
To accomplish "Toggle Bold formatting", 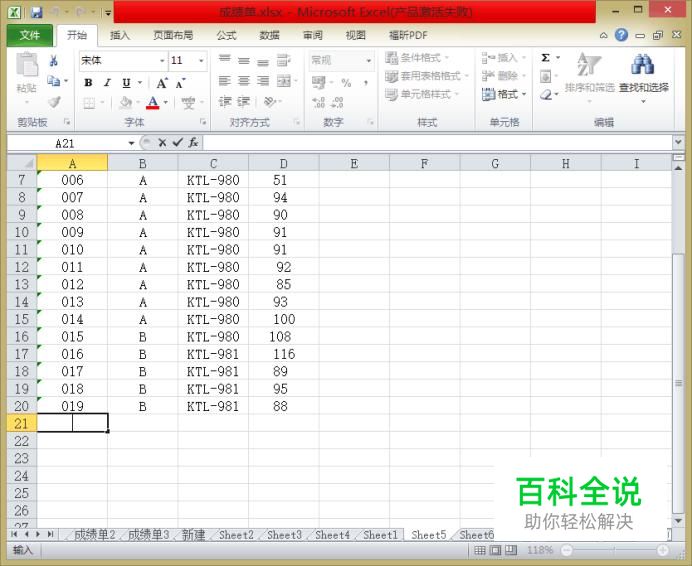I will pyautogui.click(x=88, y=83).
